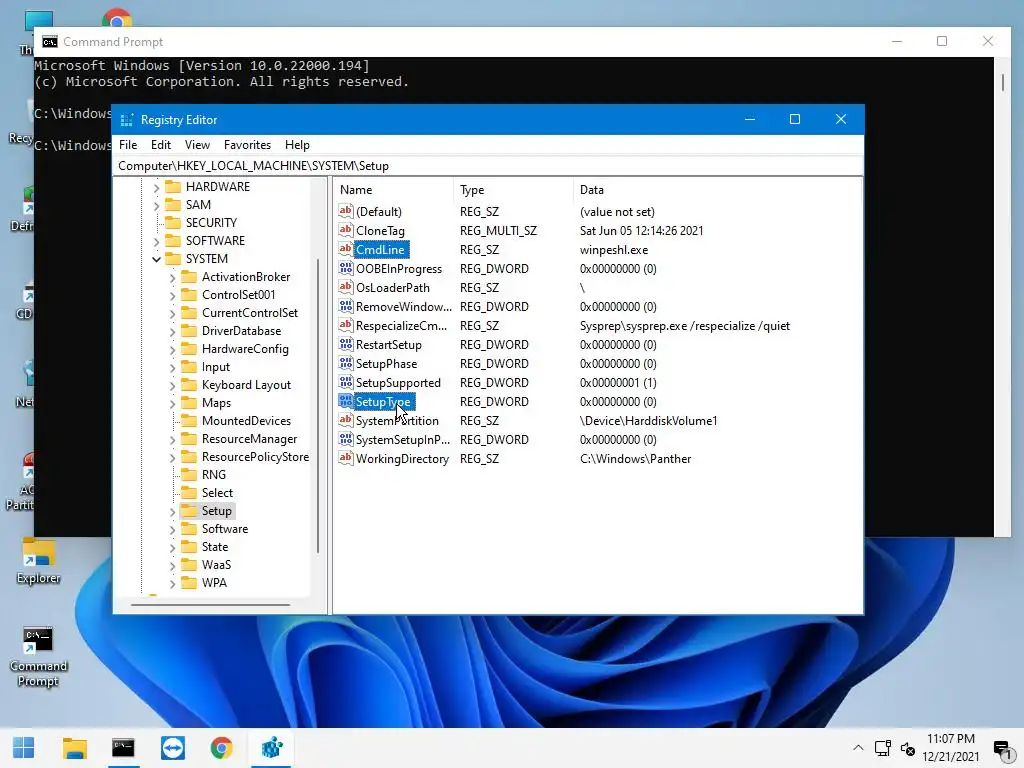Switch to Command Prompt taskbar icon
The height and width of the screenshot is (768, 1024).
pos(123,748)
